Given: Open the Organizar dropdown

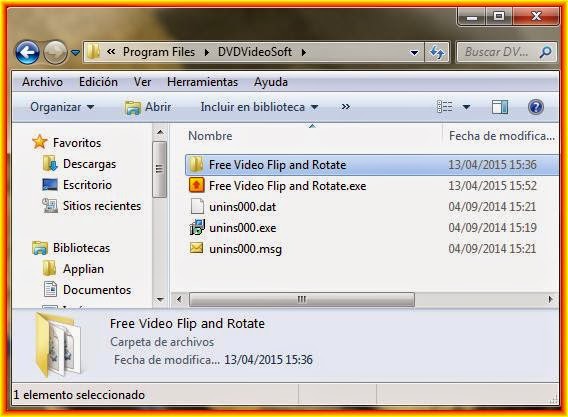Looking at the screenshot, I should (x=62, y=107).
